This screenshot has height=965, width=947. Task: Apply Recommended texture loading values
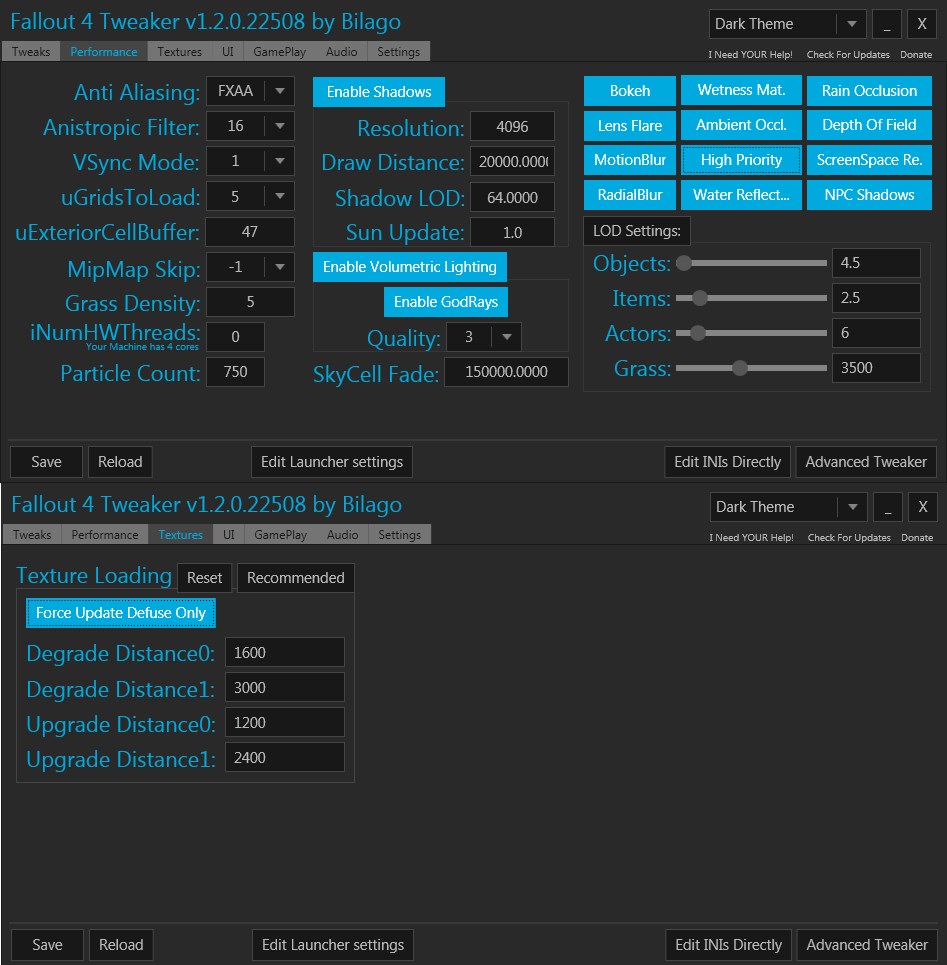tap(295, 578)
